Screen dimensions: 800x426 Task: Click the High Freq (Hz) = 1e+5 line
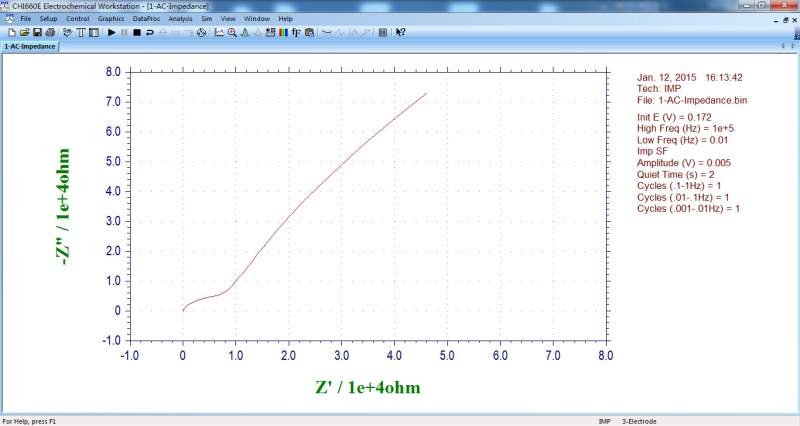(x=685, y=129)
